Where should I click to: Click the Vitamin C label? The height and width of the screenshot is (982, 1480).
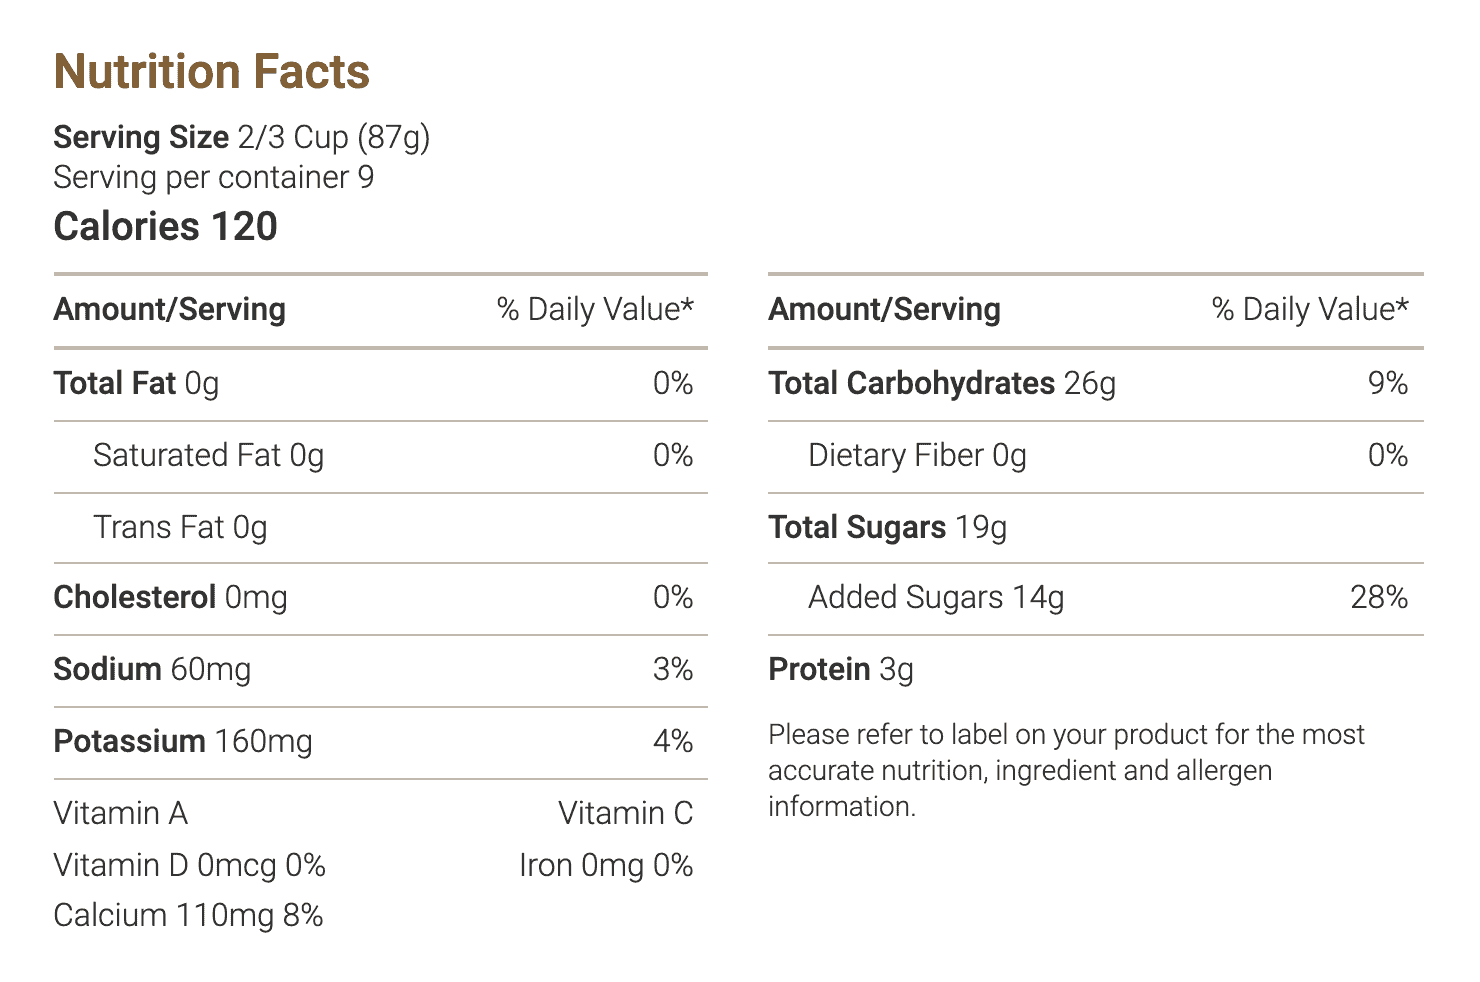pos(626,813)
